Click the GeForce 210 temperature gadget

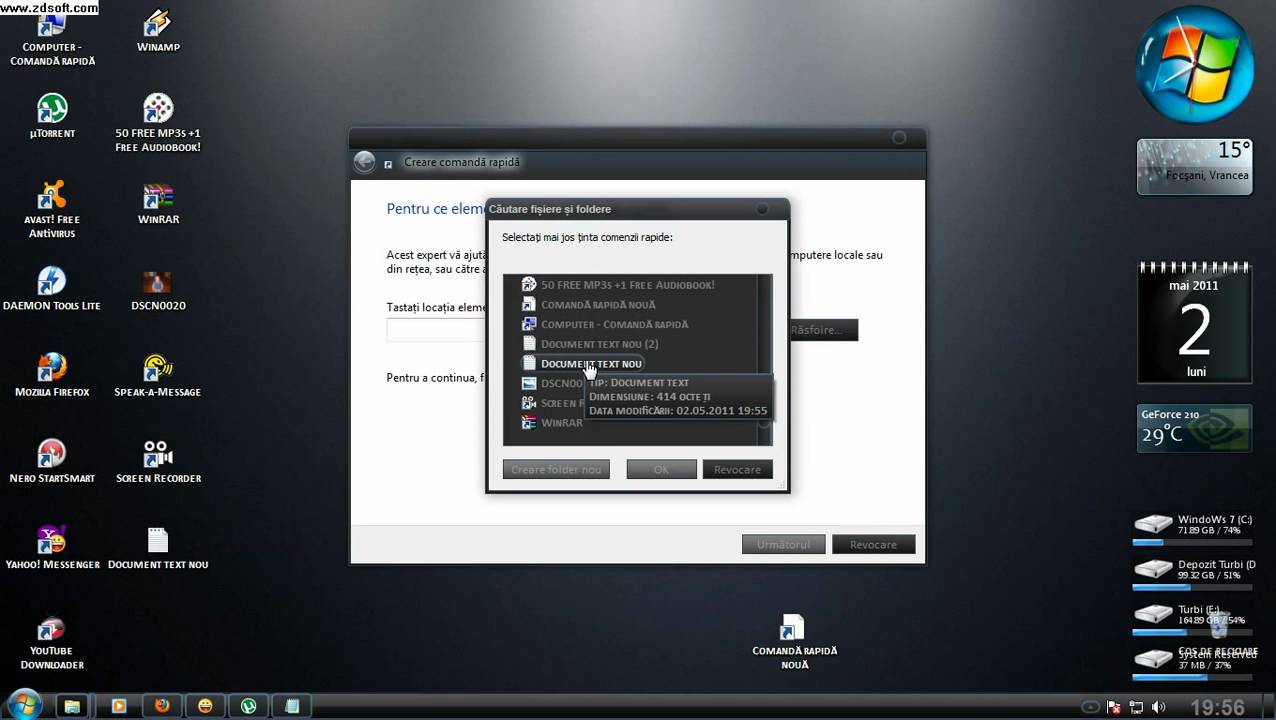[1194, 427]
